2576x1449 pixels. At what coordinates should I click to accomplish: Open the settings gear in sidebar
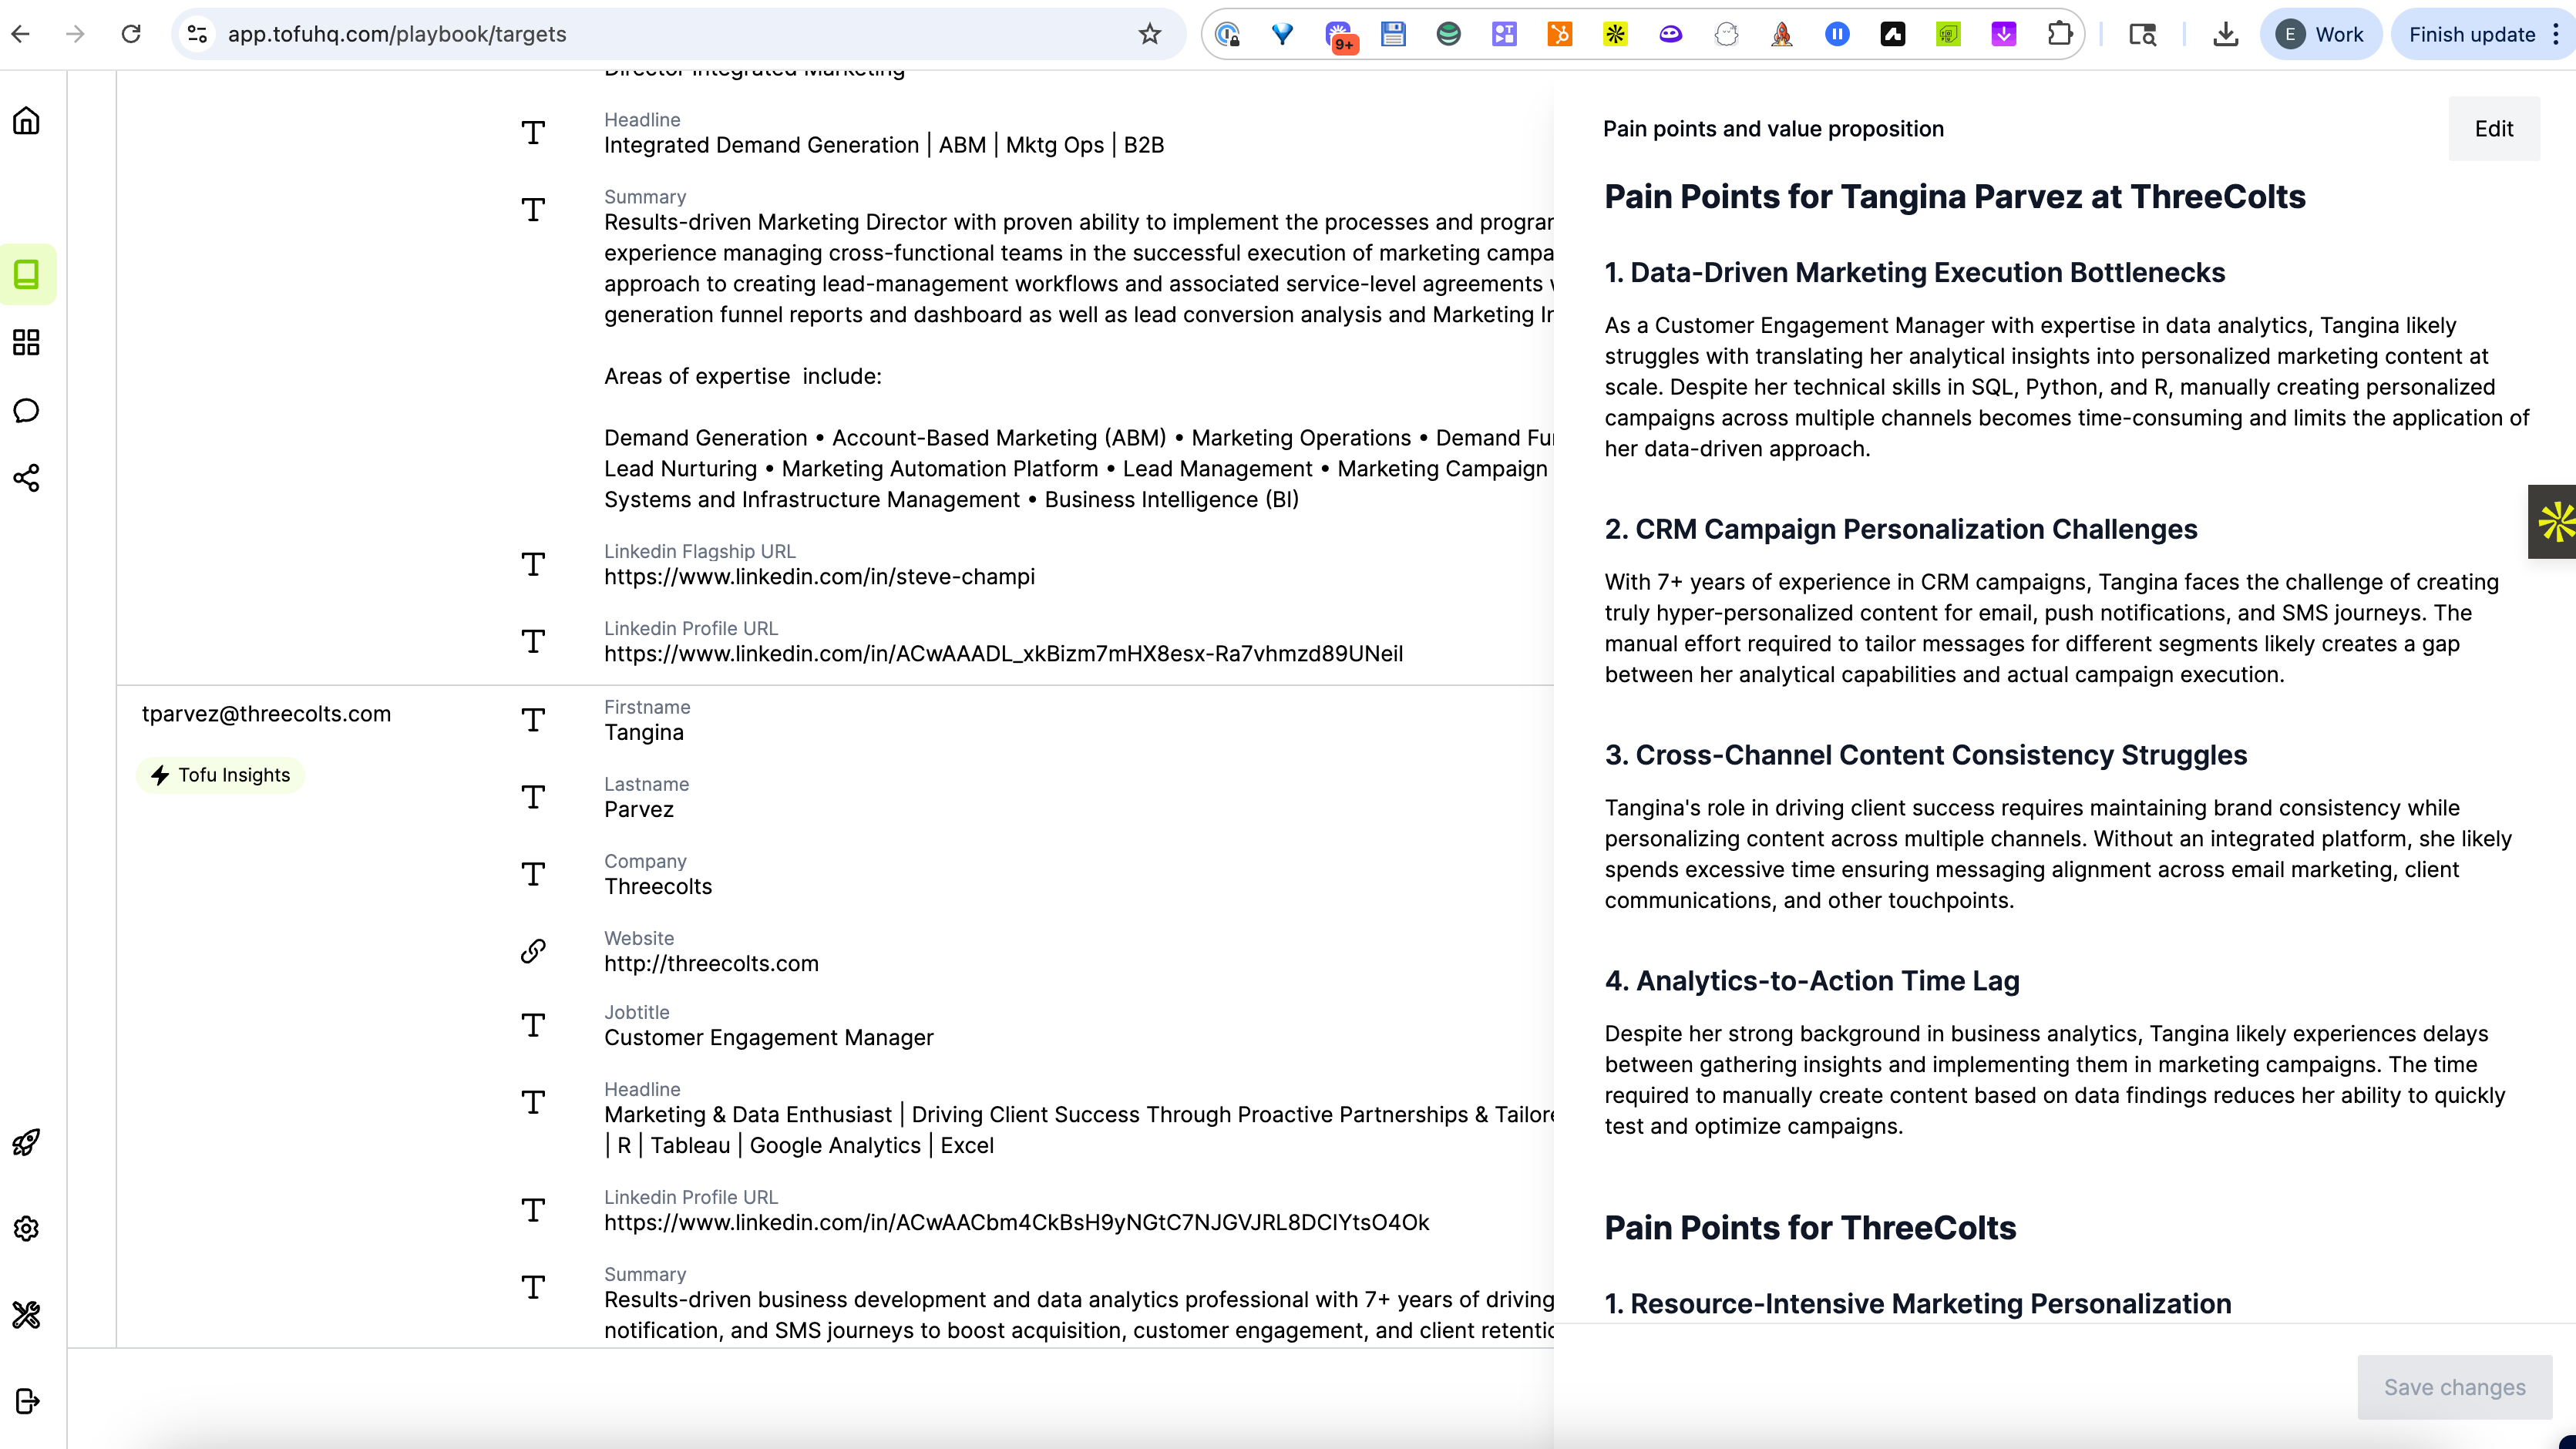tap(27, 1228)
